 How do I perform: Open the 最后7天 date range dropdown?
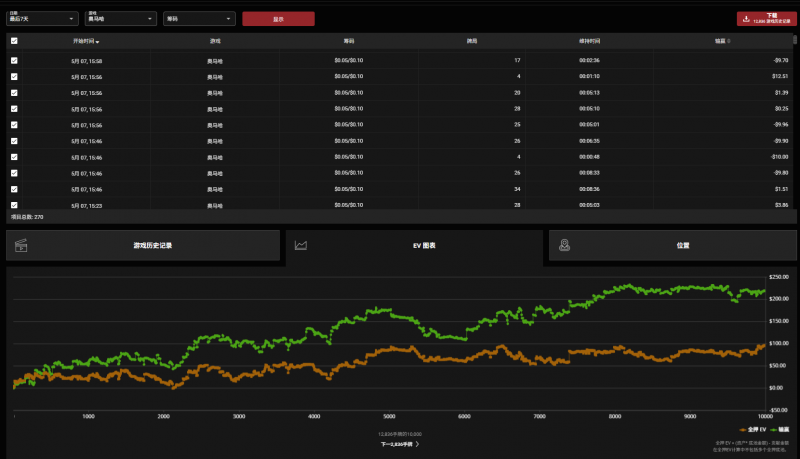[x=43, y=18]
